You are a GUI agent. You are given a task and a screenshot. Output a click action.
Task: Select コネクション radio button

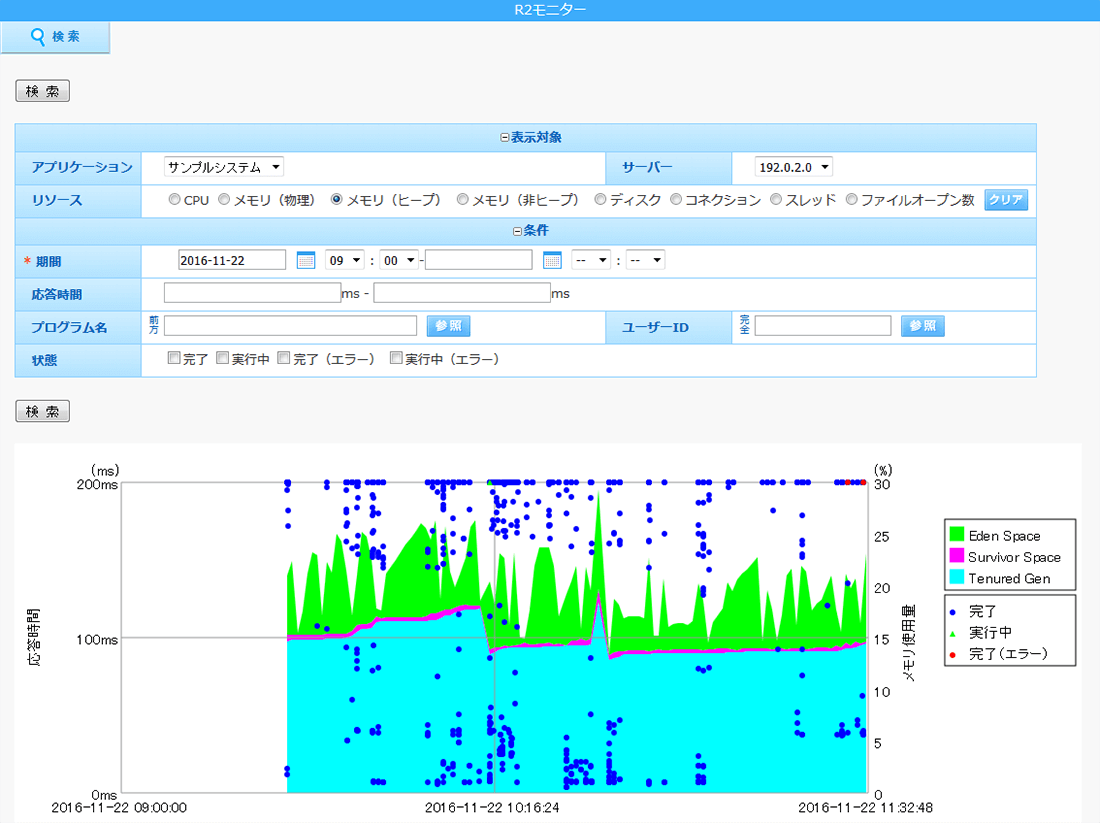point(676,199)
